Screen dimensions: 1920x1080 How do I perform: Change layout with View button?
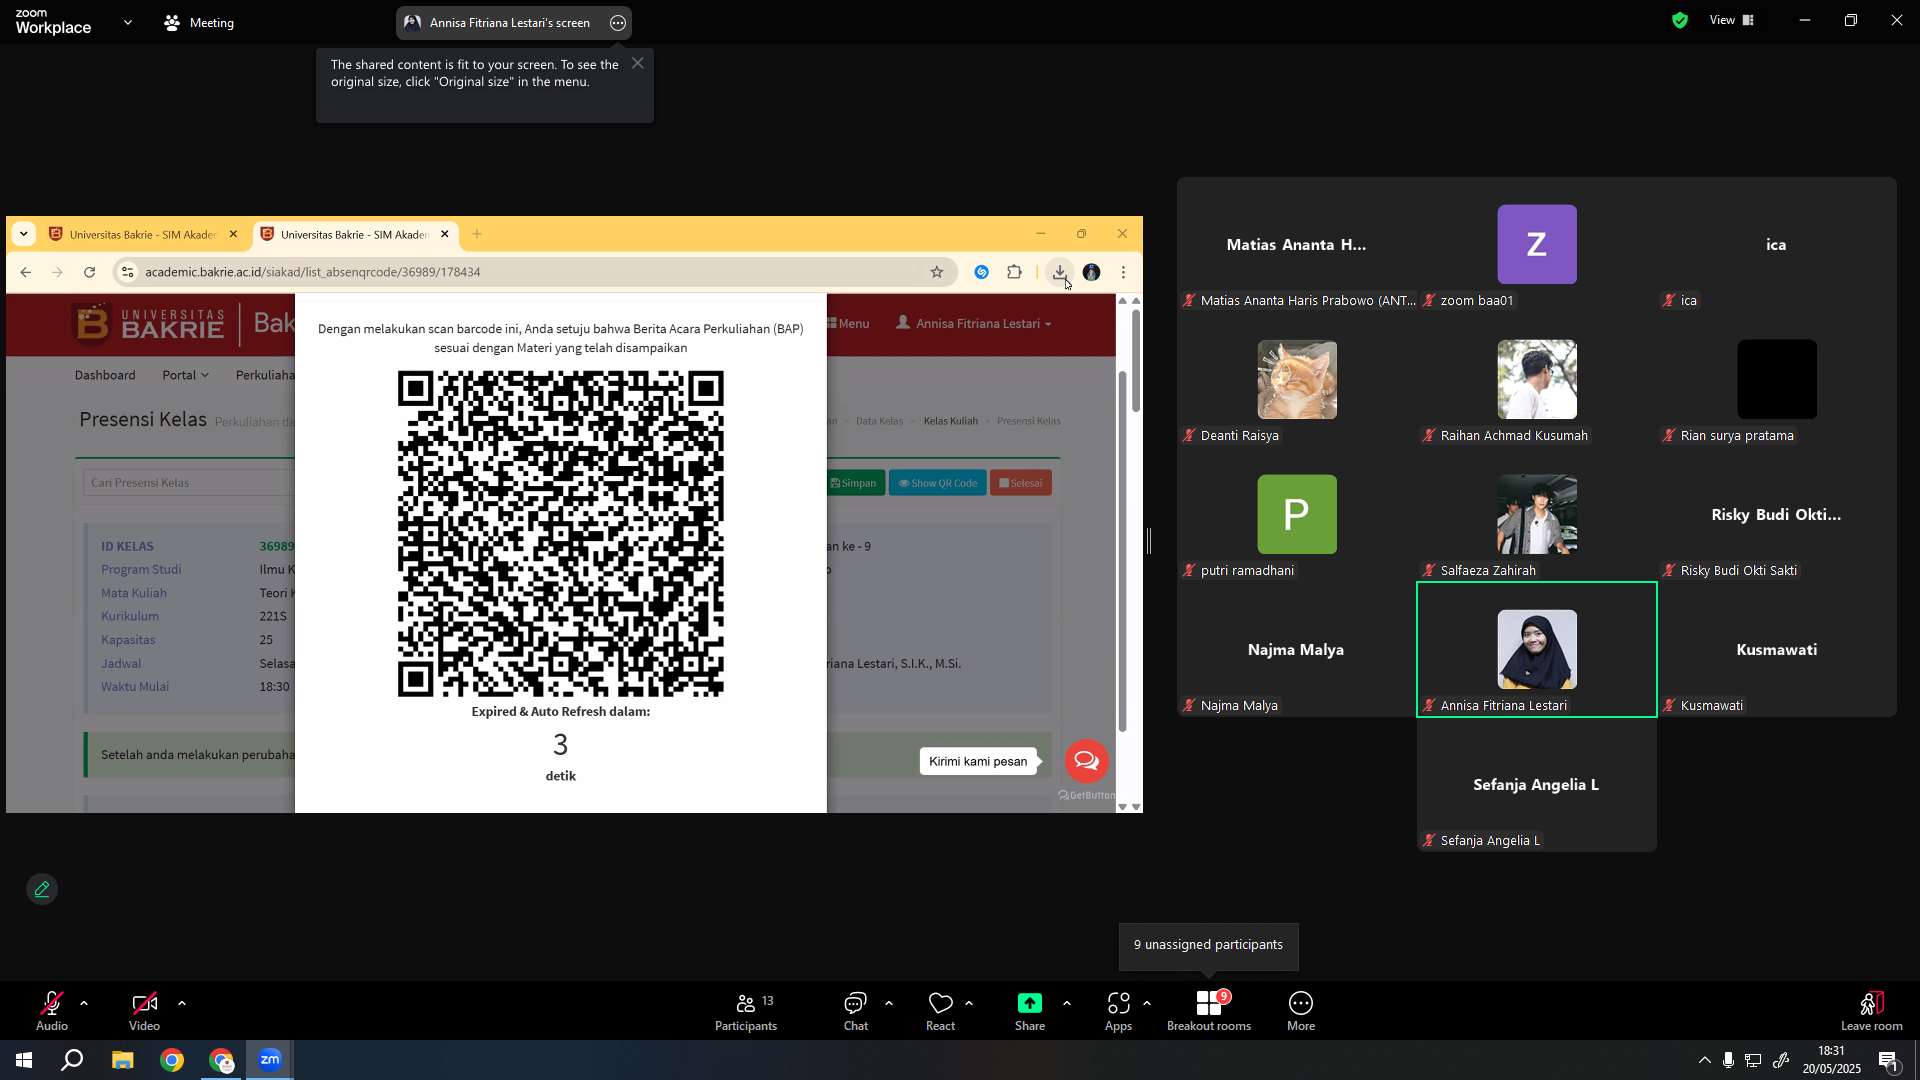[x=1732, y=20]
